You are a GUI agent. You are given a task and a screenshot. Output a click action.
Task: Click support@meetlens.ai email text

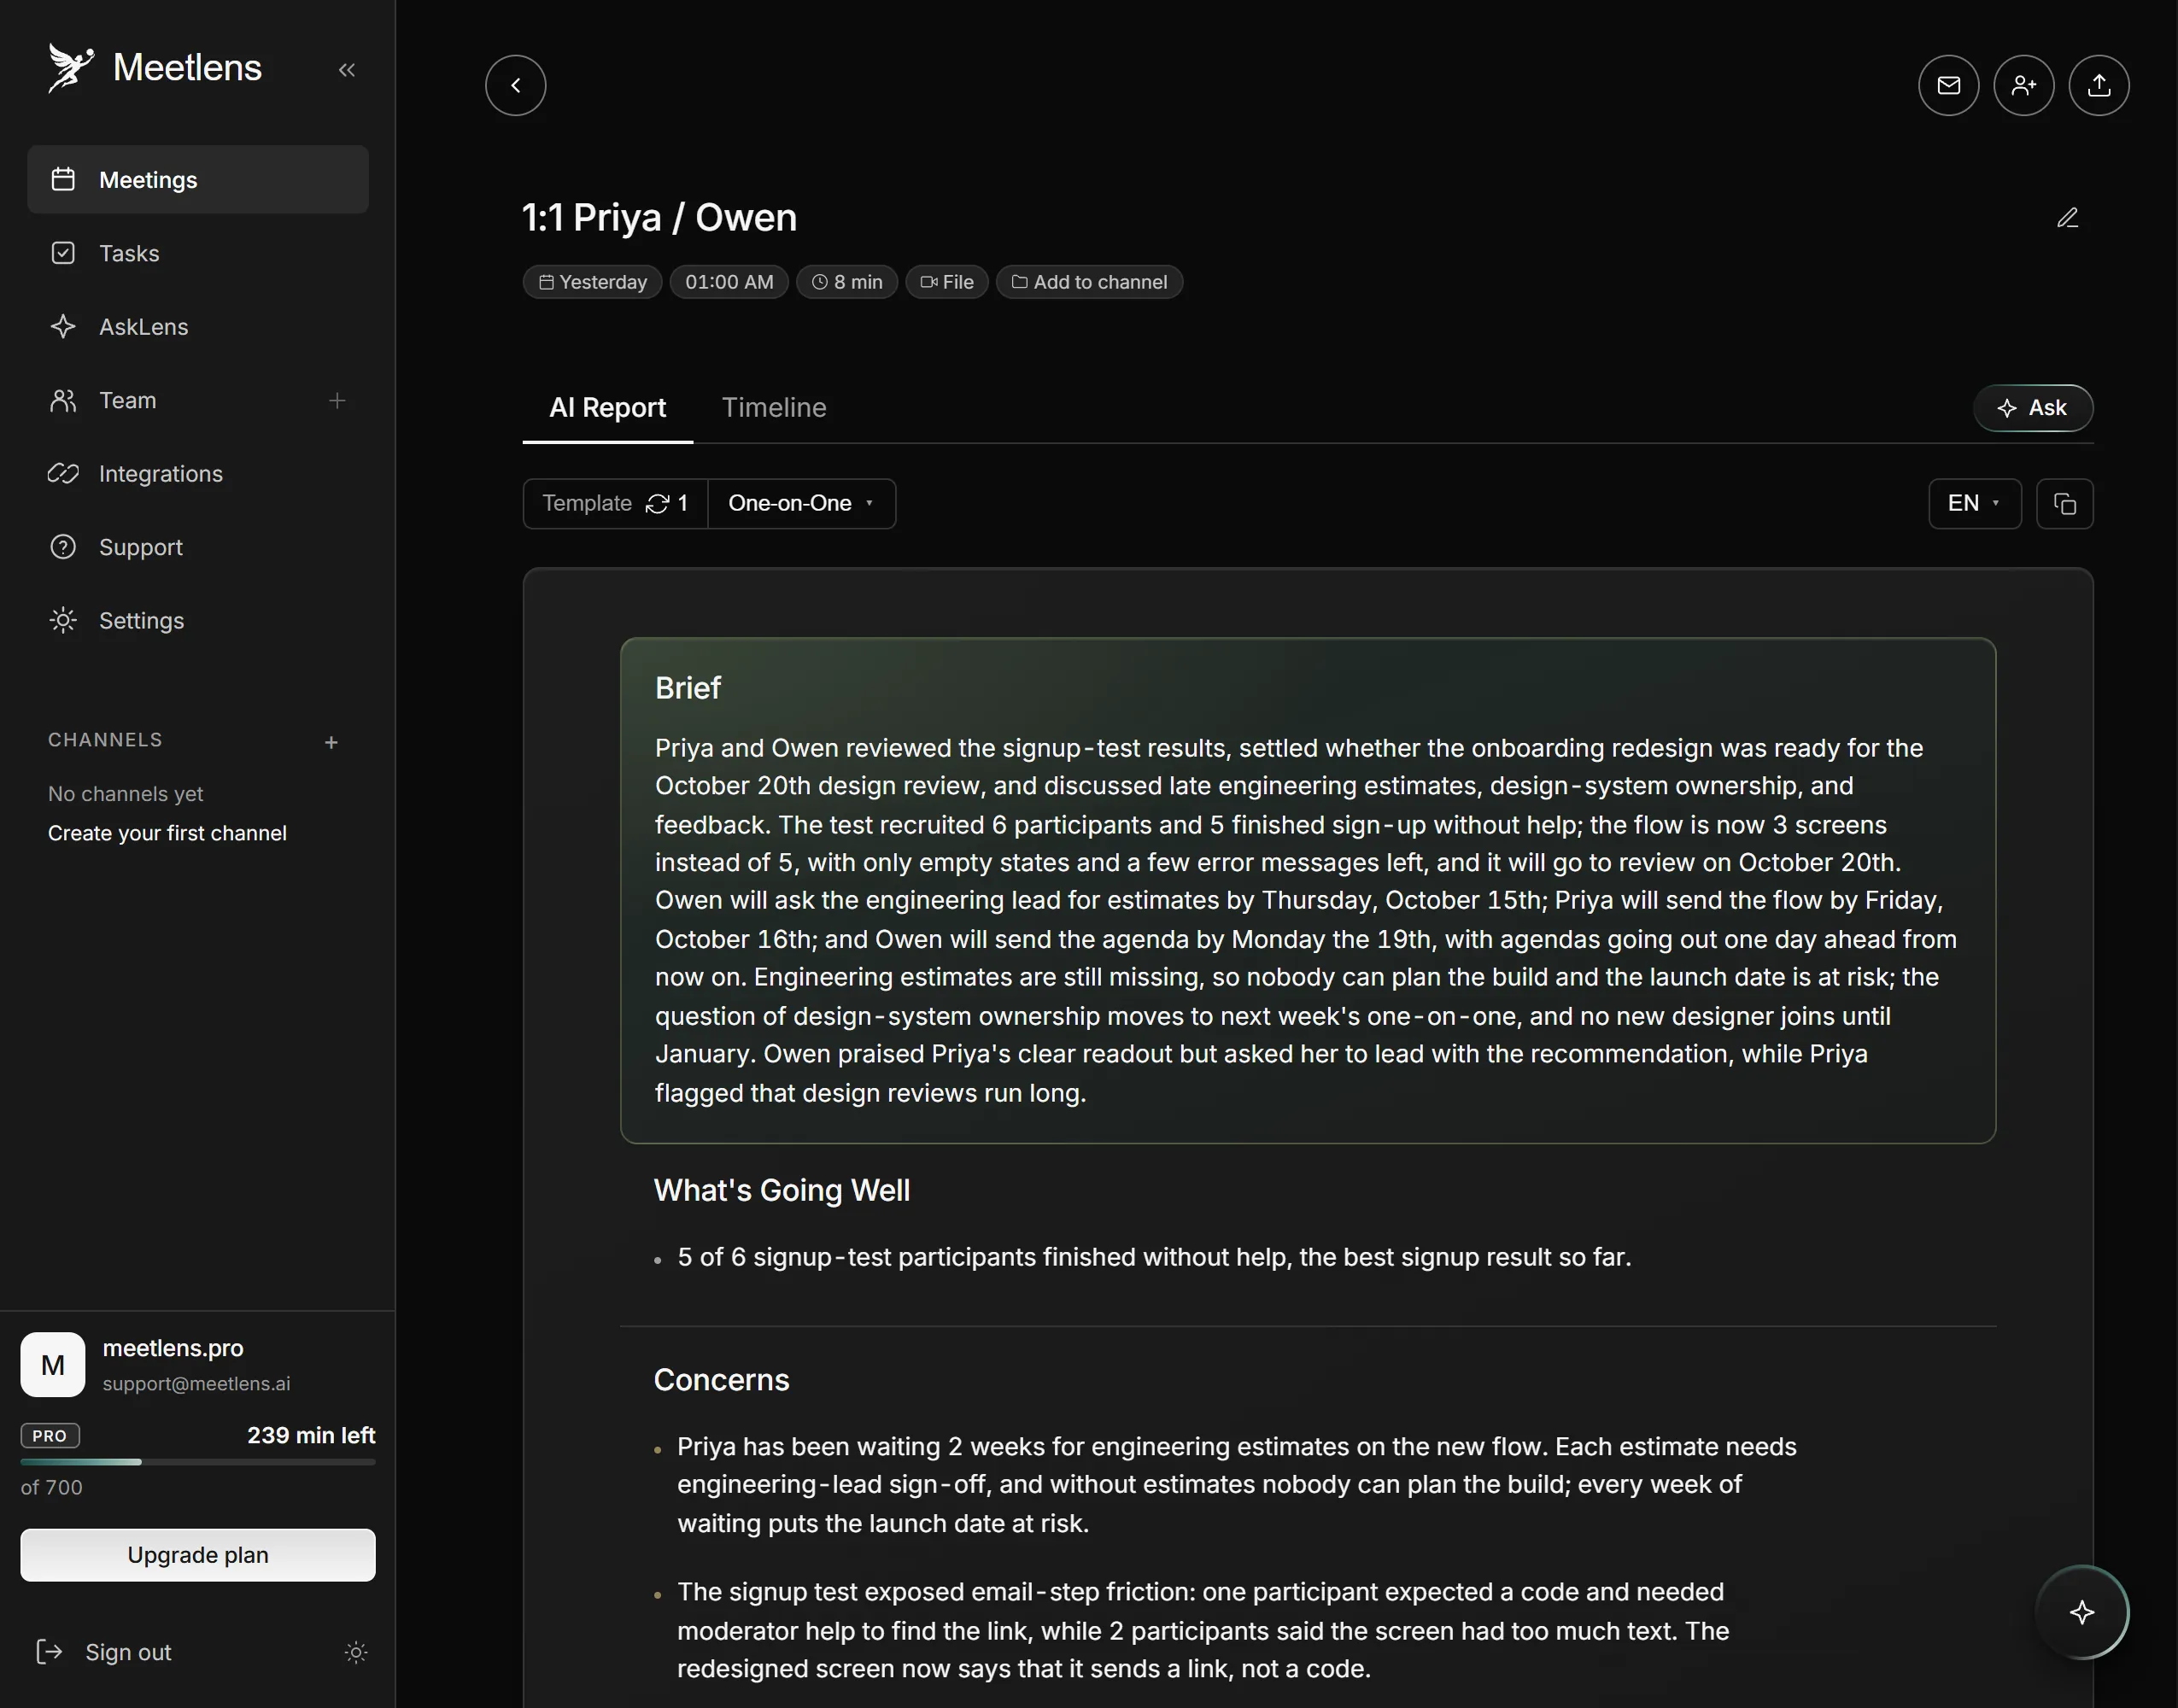[196, 1384]
